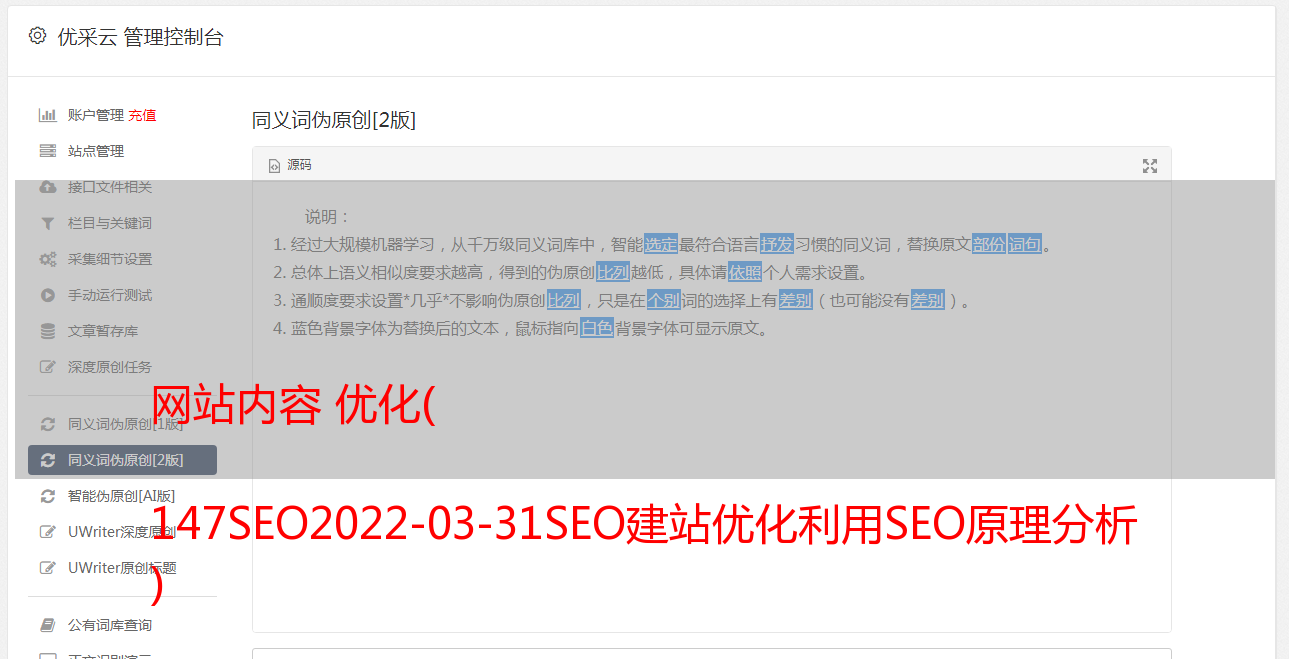Click the highlighted word 选定
Viewport: 1289px width, 659px height.
coord(661,244)
